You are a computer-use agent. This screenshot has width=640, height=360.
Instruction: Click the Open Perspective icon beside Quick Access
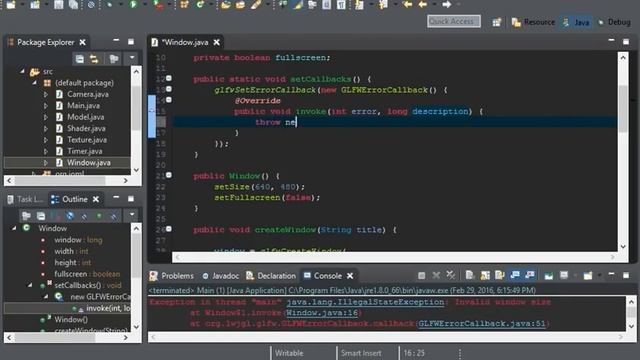[x=497, y=22]
